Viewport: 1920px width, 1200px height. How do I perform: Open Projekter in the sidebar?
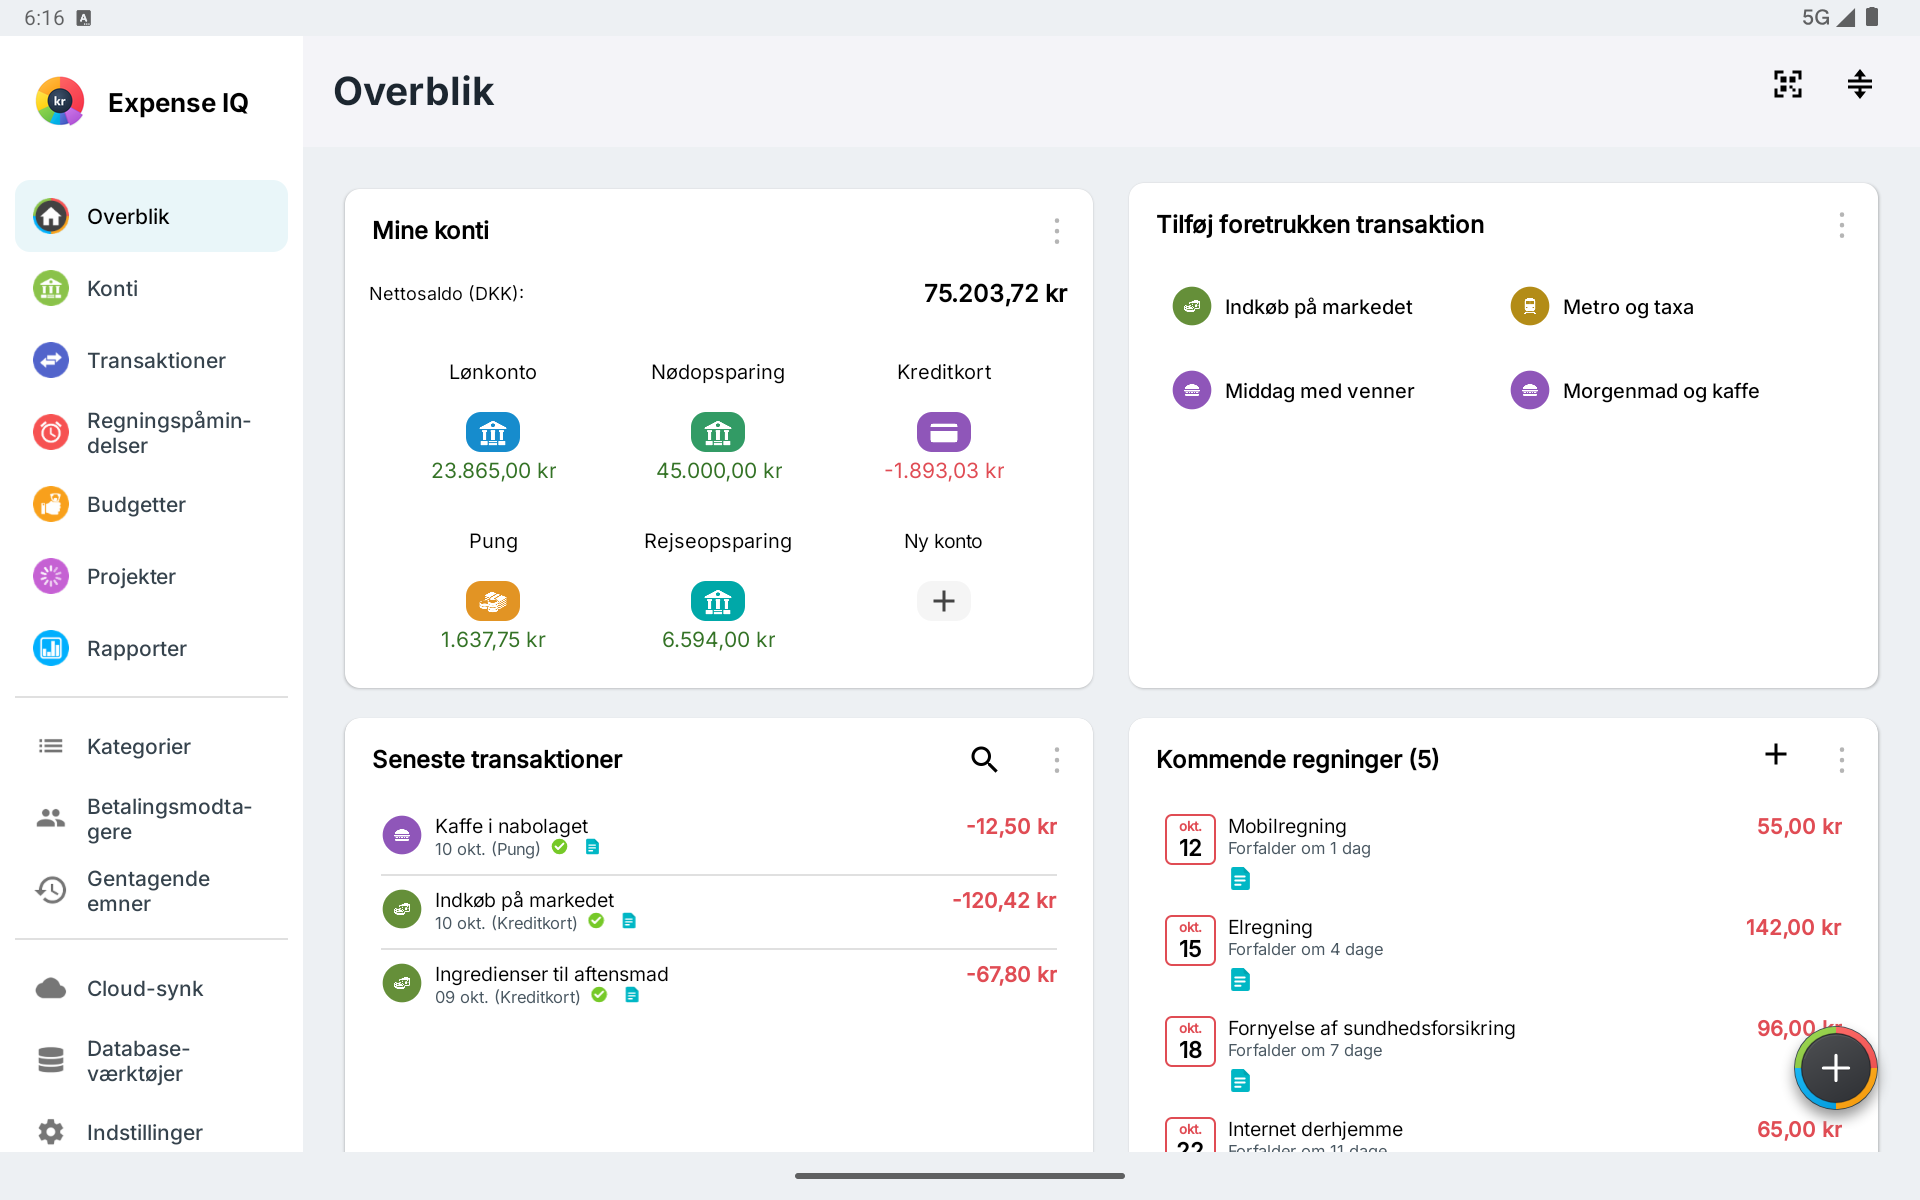pyautogui.click(x=151, y=576)
